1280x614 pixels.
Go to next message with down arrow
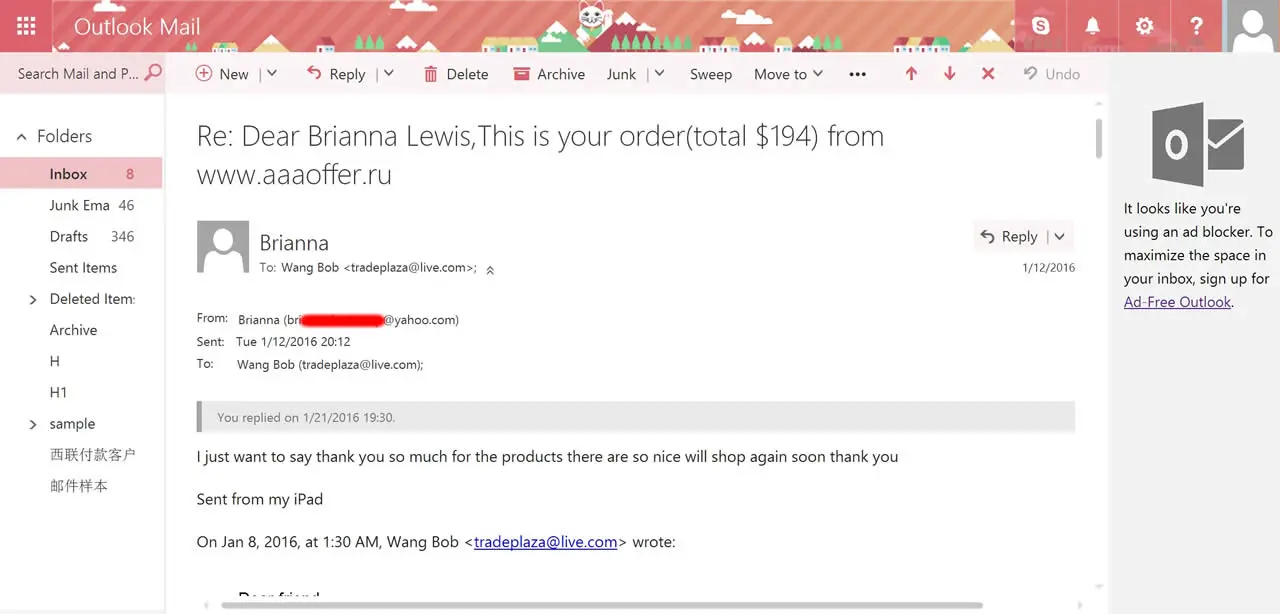[x=950, y=74]
